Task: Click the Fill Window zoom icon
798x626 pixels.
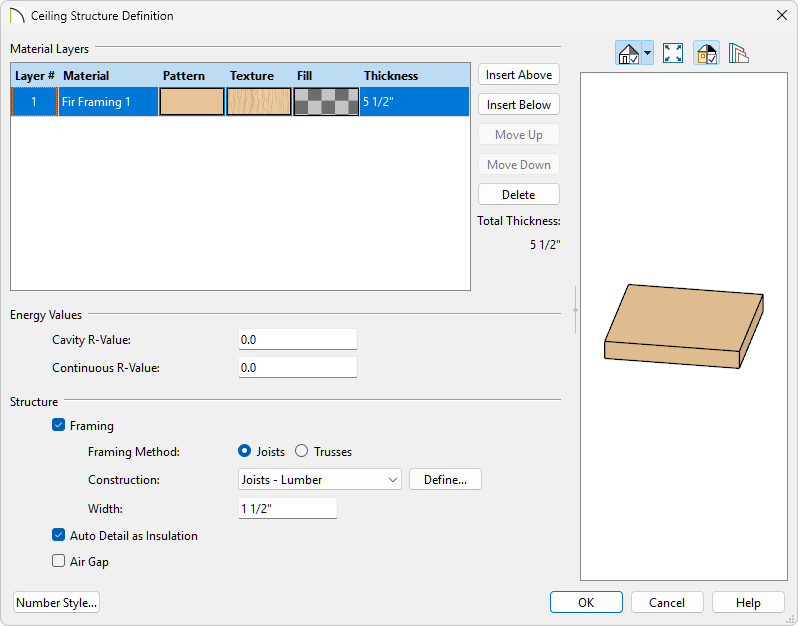Action: coord(673,53)
